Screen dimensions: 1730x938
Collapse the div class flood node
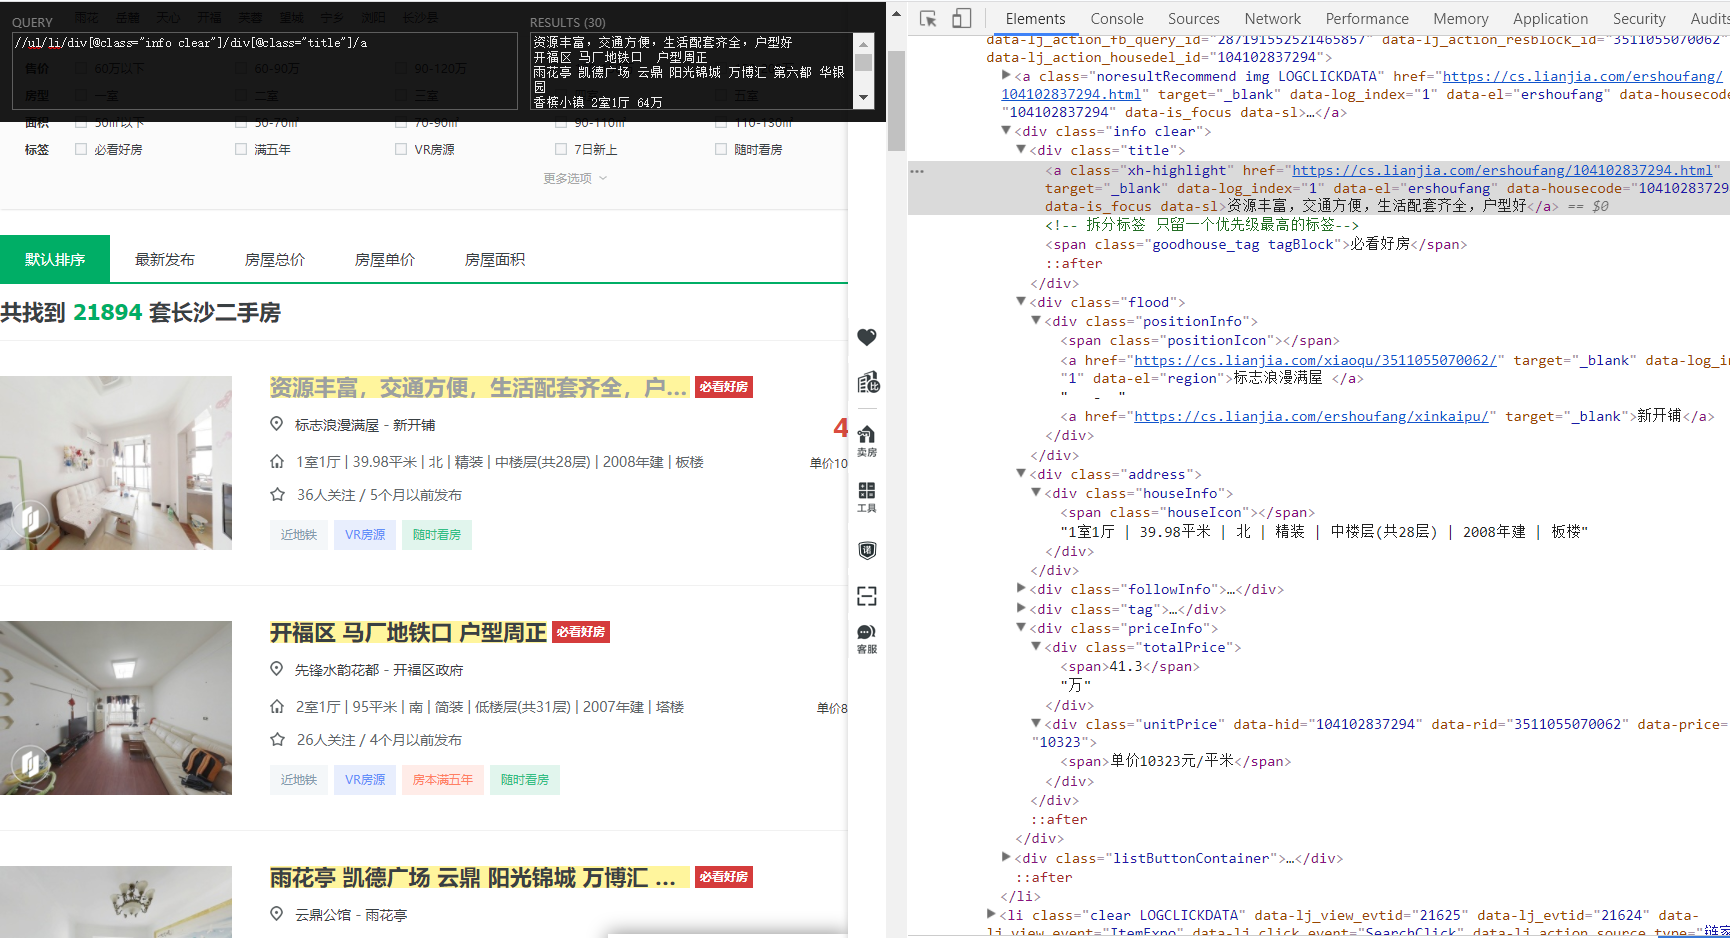pyautogui.click(x=1021, y=302)
